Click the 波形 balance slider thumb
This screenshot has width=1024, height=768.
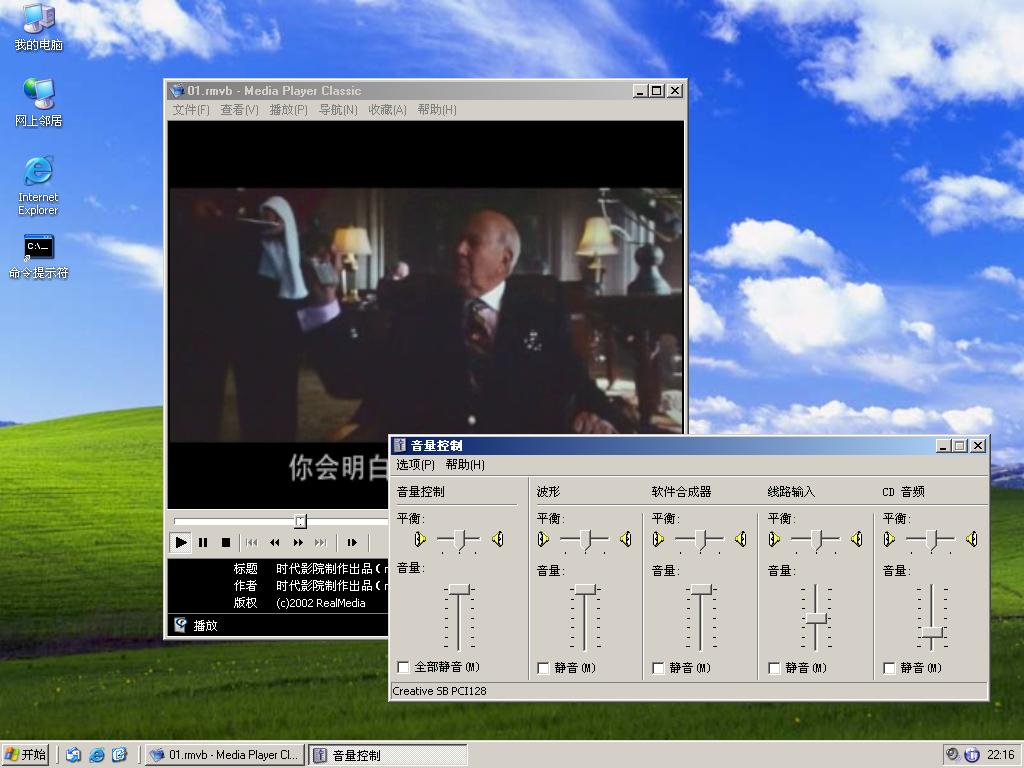pos(584,539)
